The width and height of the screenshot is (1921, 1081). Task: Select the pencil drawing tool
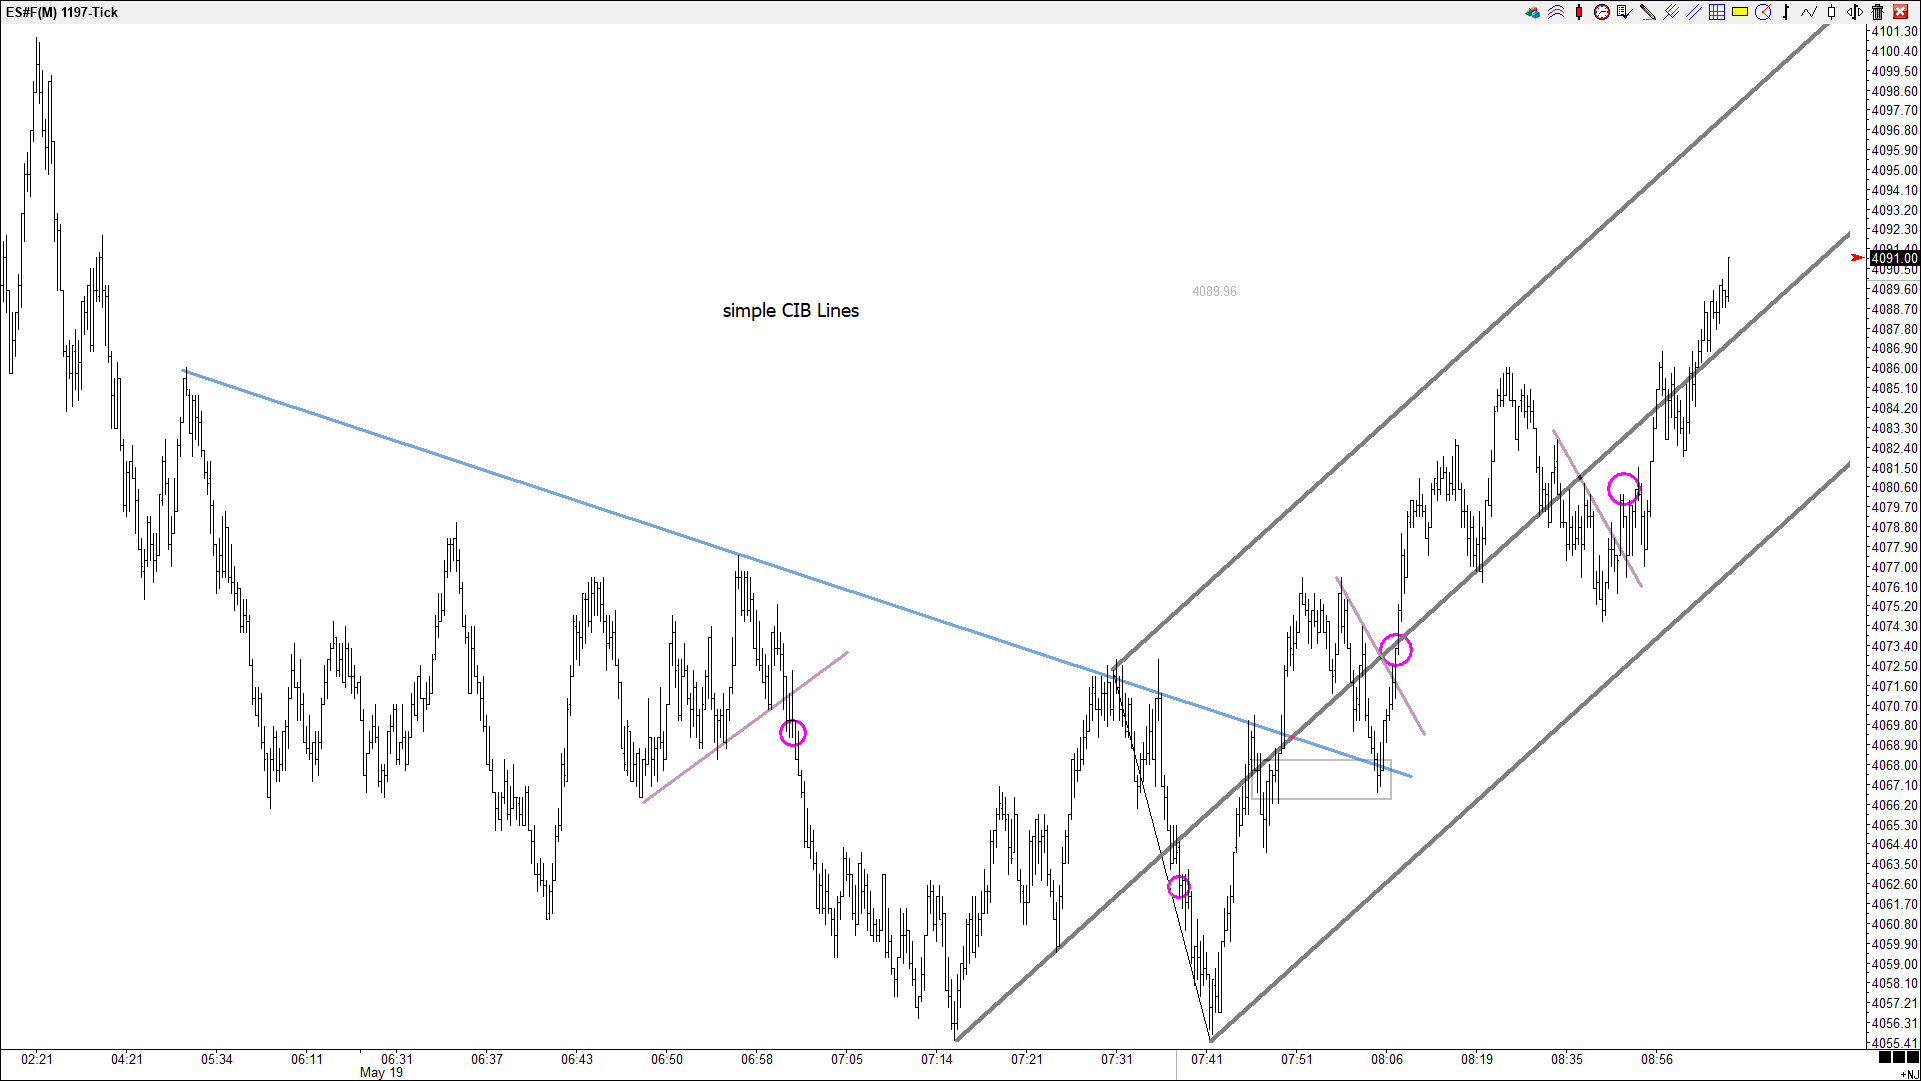pyautogui.click(x=1647, y=12)
